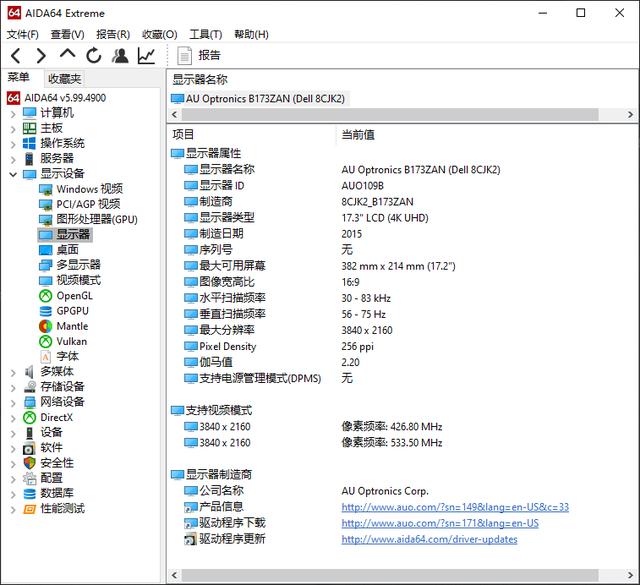This screenshot has width=640, height=585.
Task: Expand the 服务器 tree node
Action: (13, 159)
